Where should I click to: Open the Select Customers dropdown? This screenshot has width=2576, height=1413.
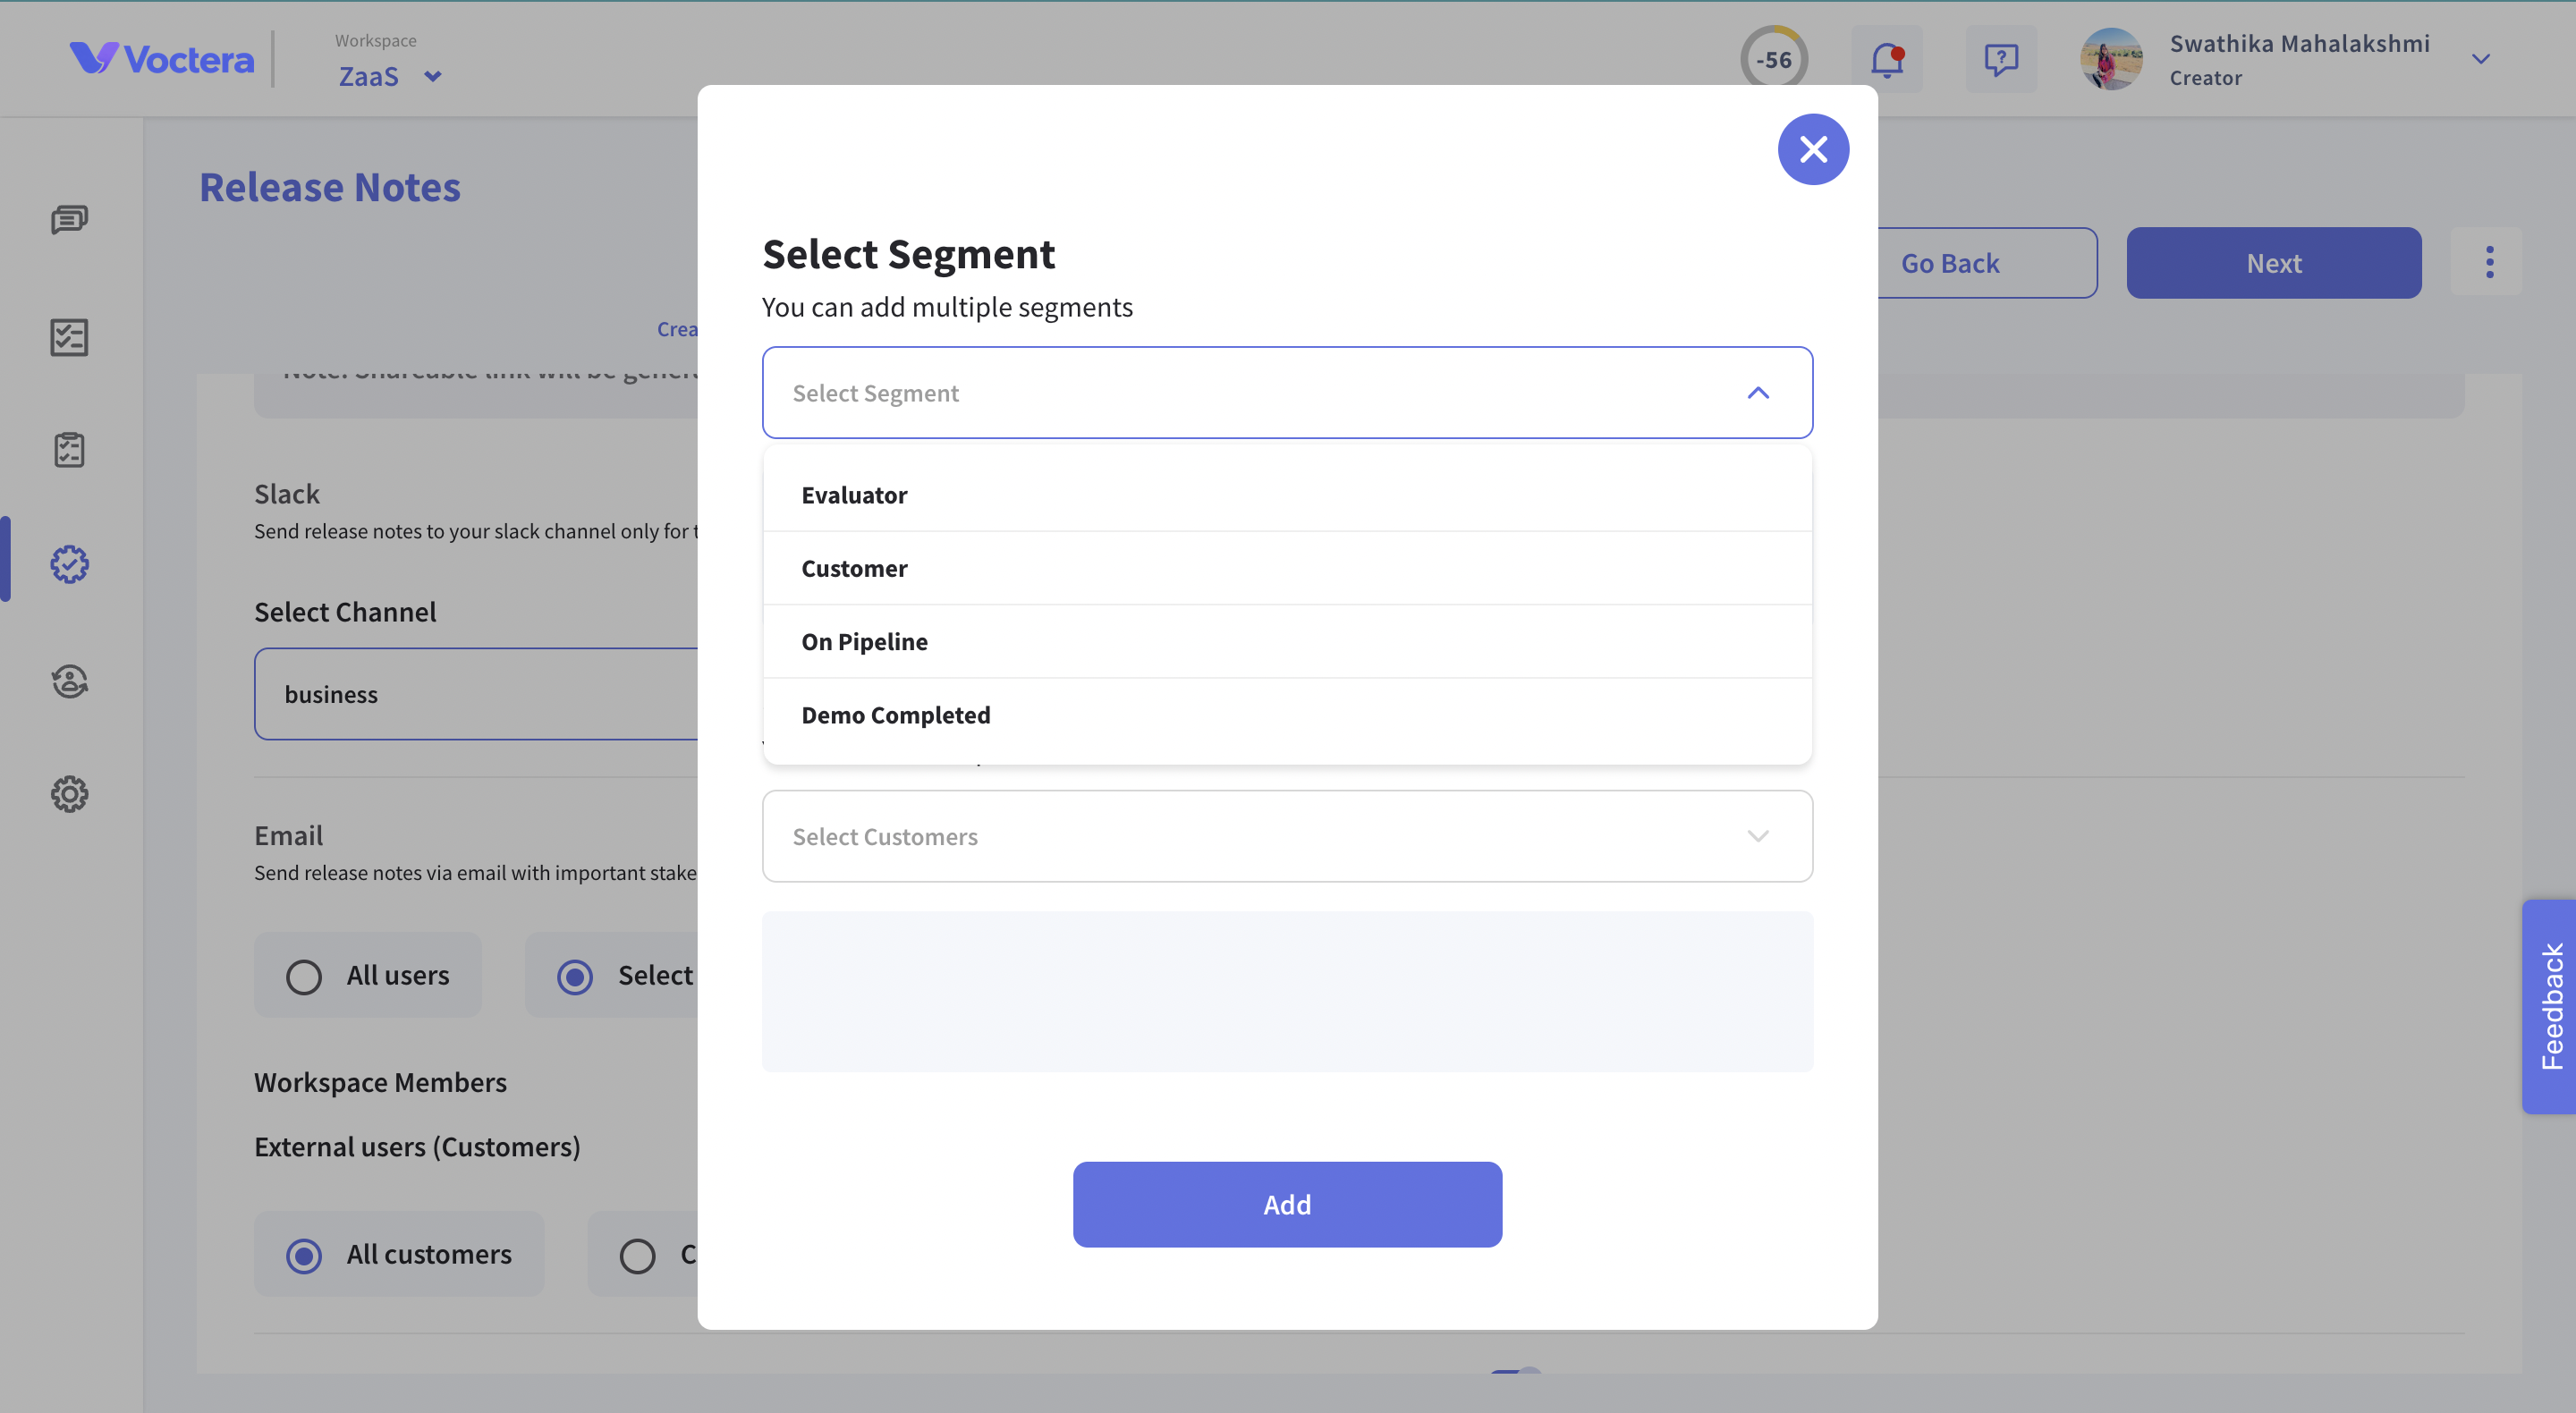click(1287, 836)
